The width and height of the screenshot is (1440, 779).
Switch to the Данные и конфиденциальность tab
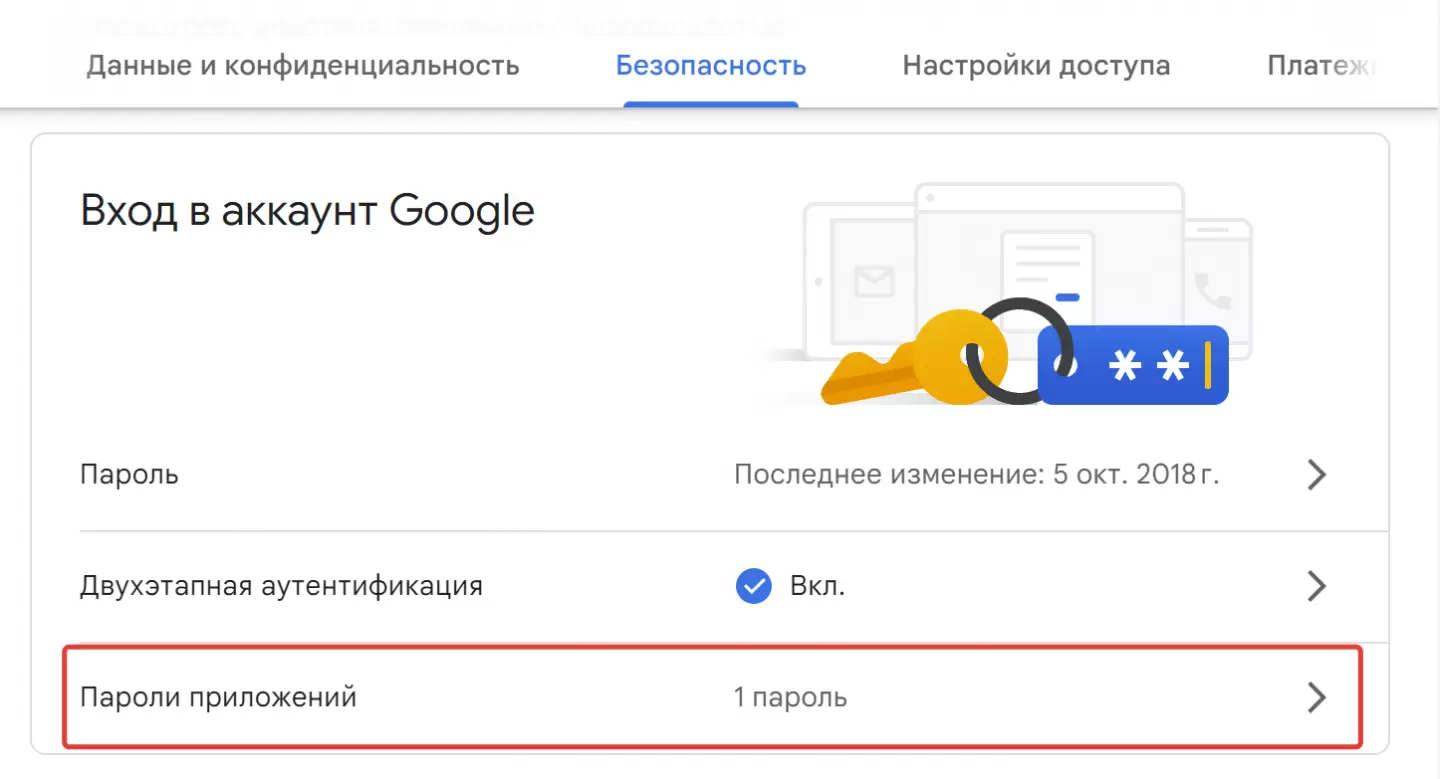303,67
